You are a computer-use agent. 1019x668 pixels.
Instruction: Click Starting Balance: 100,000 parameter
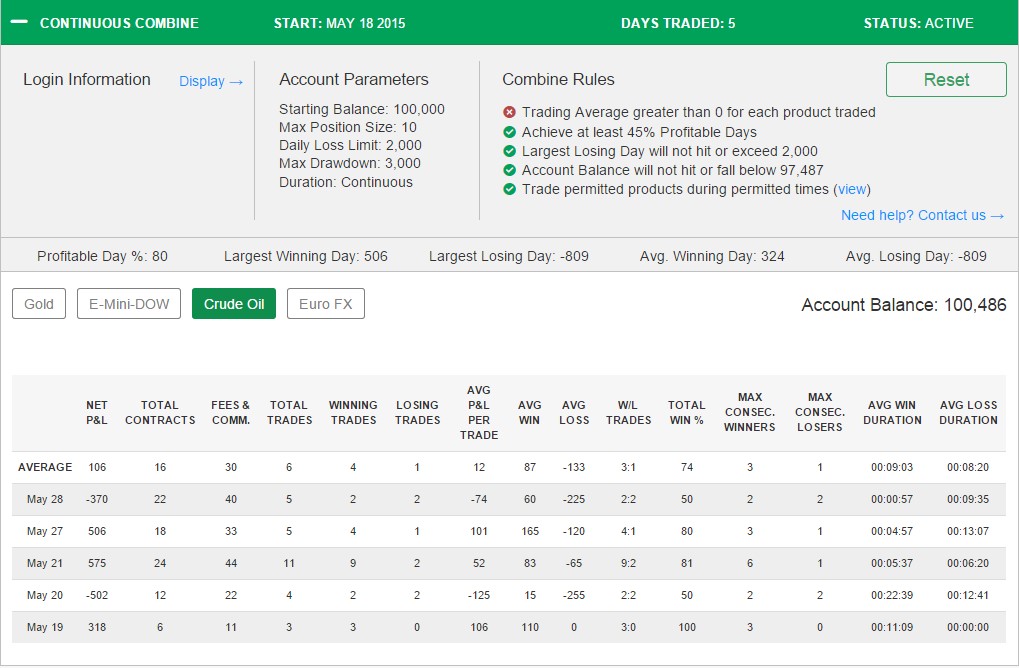[362, 109]
